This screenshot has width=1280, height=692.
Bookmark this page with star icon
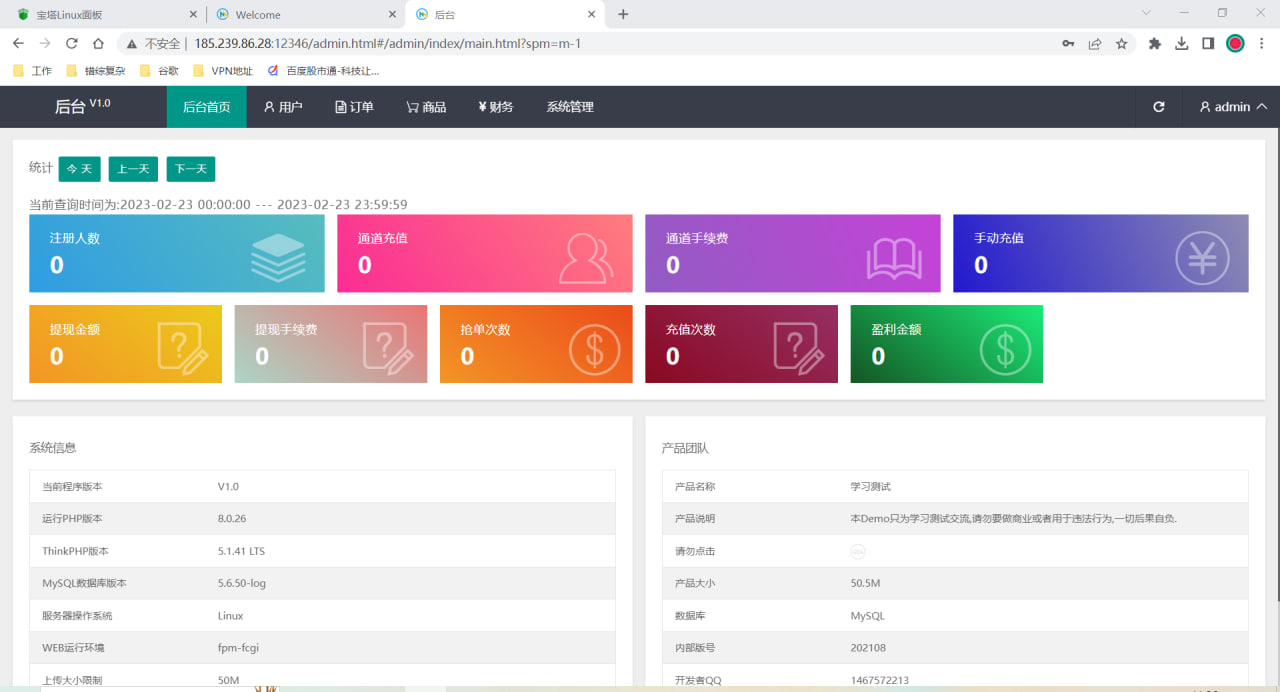(1121, 44)
